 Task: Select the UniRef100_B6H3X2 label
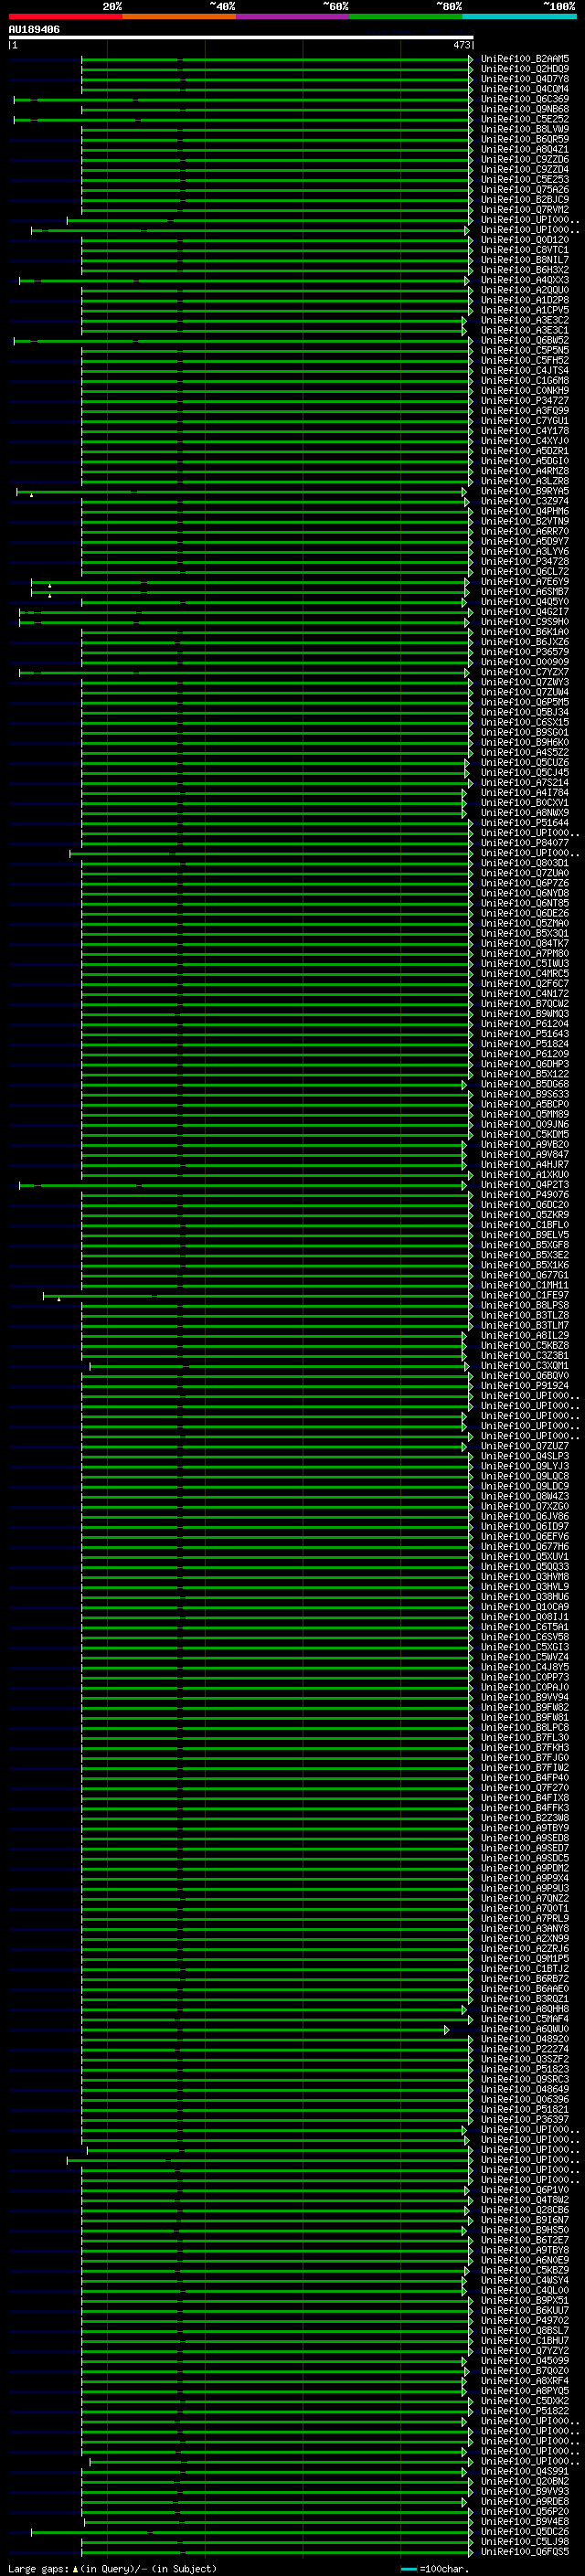[525, 270]
